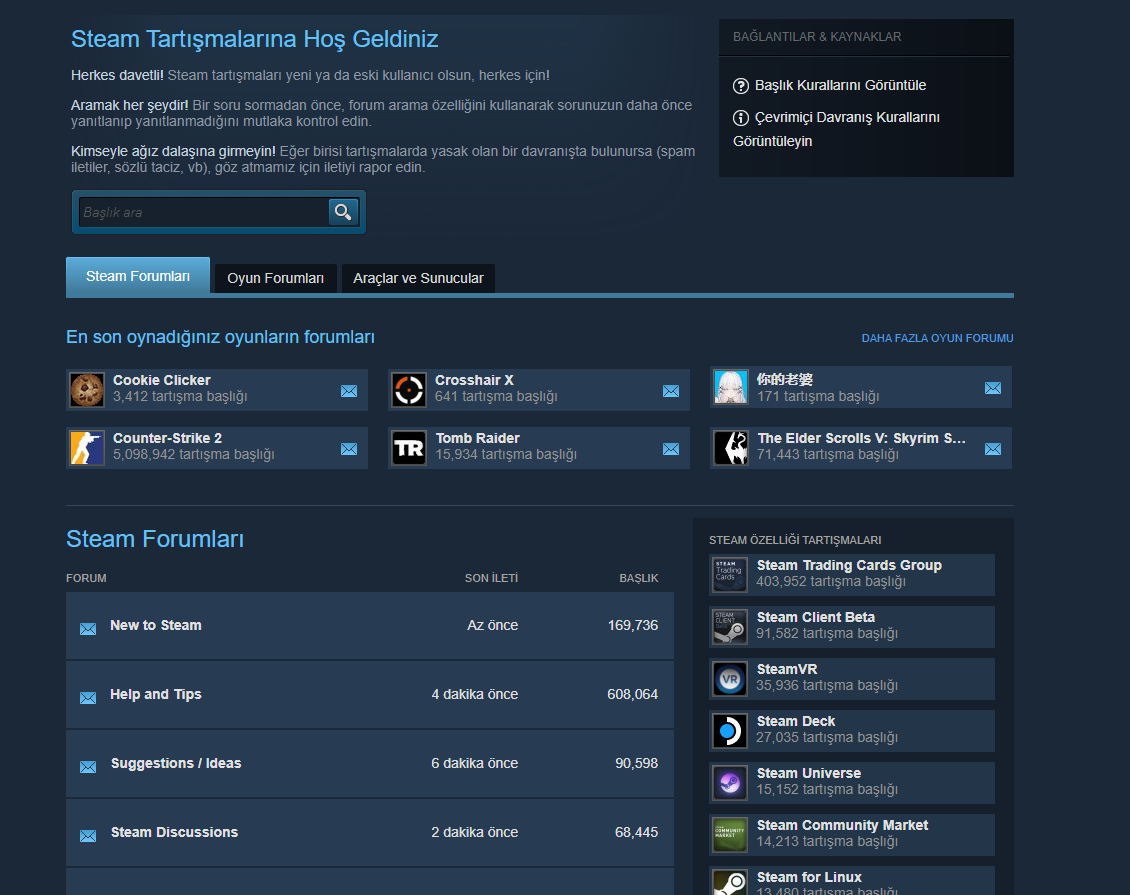Click the Skyrim dragon logo icon

[x=731, y=448]
